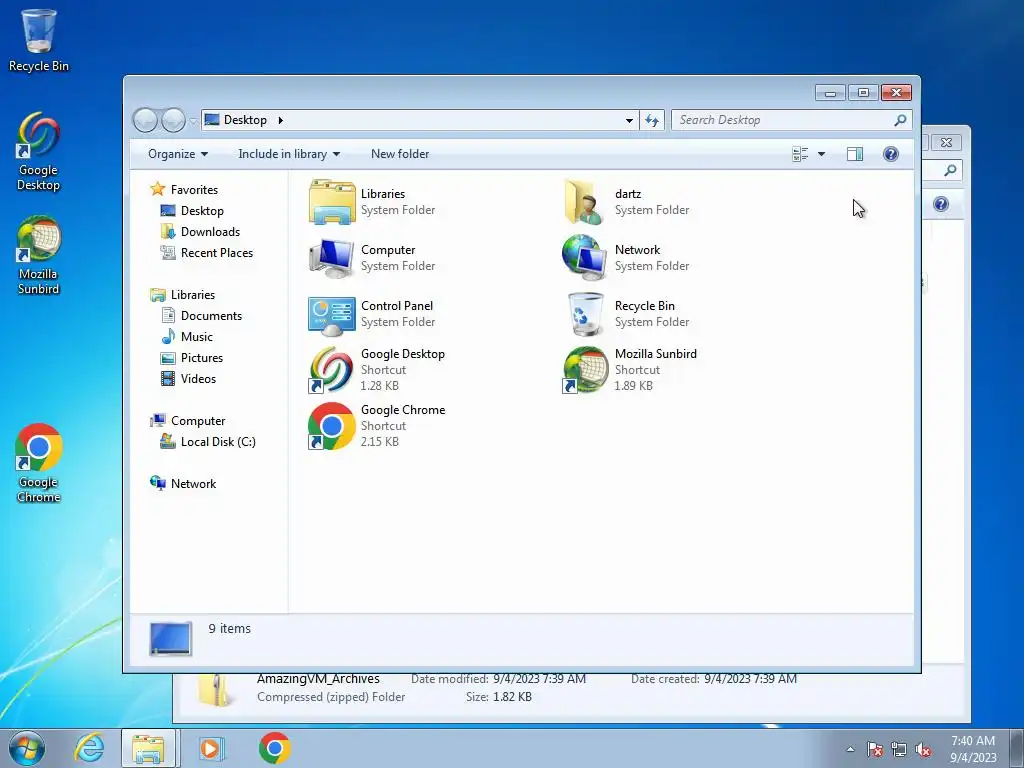The width and height of the screenshot is (1024, 768).
Task: Click the Desktop breadcrumb in address bar
Action: (x=245, y=120)
